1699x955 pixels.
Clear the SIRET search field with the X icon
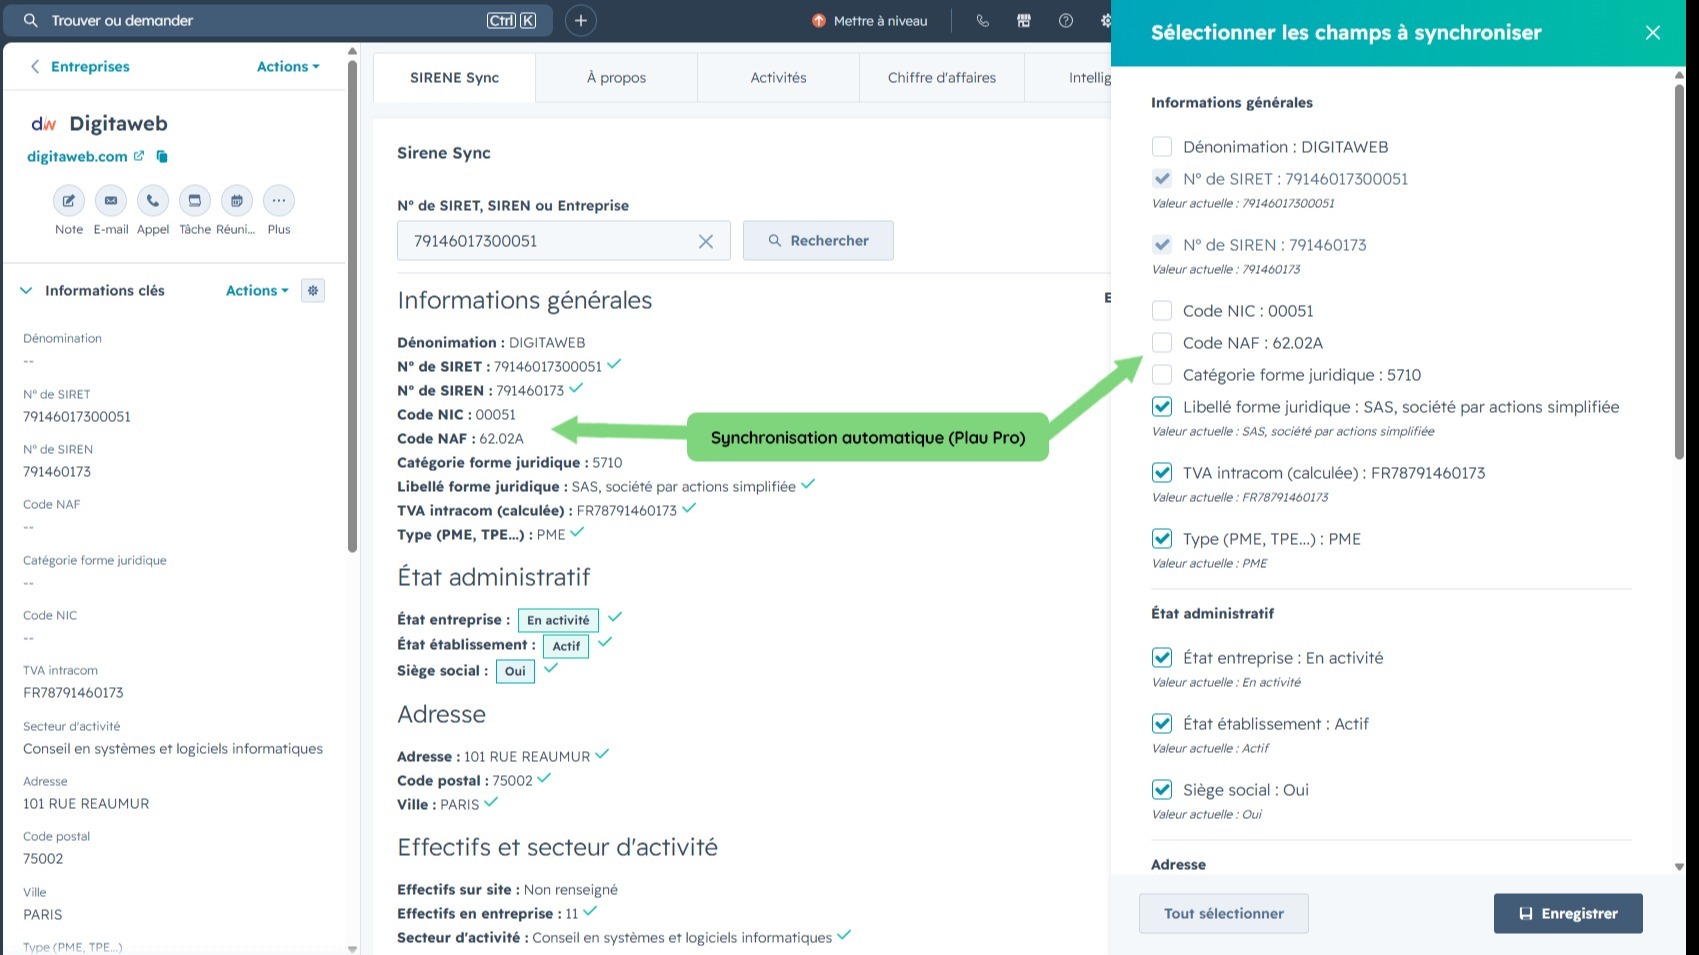(x=706, y=241)
